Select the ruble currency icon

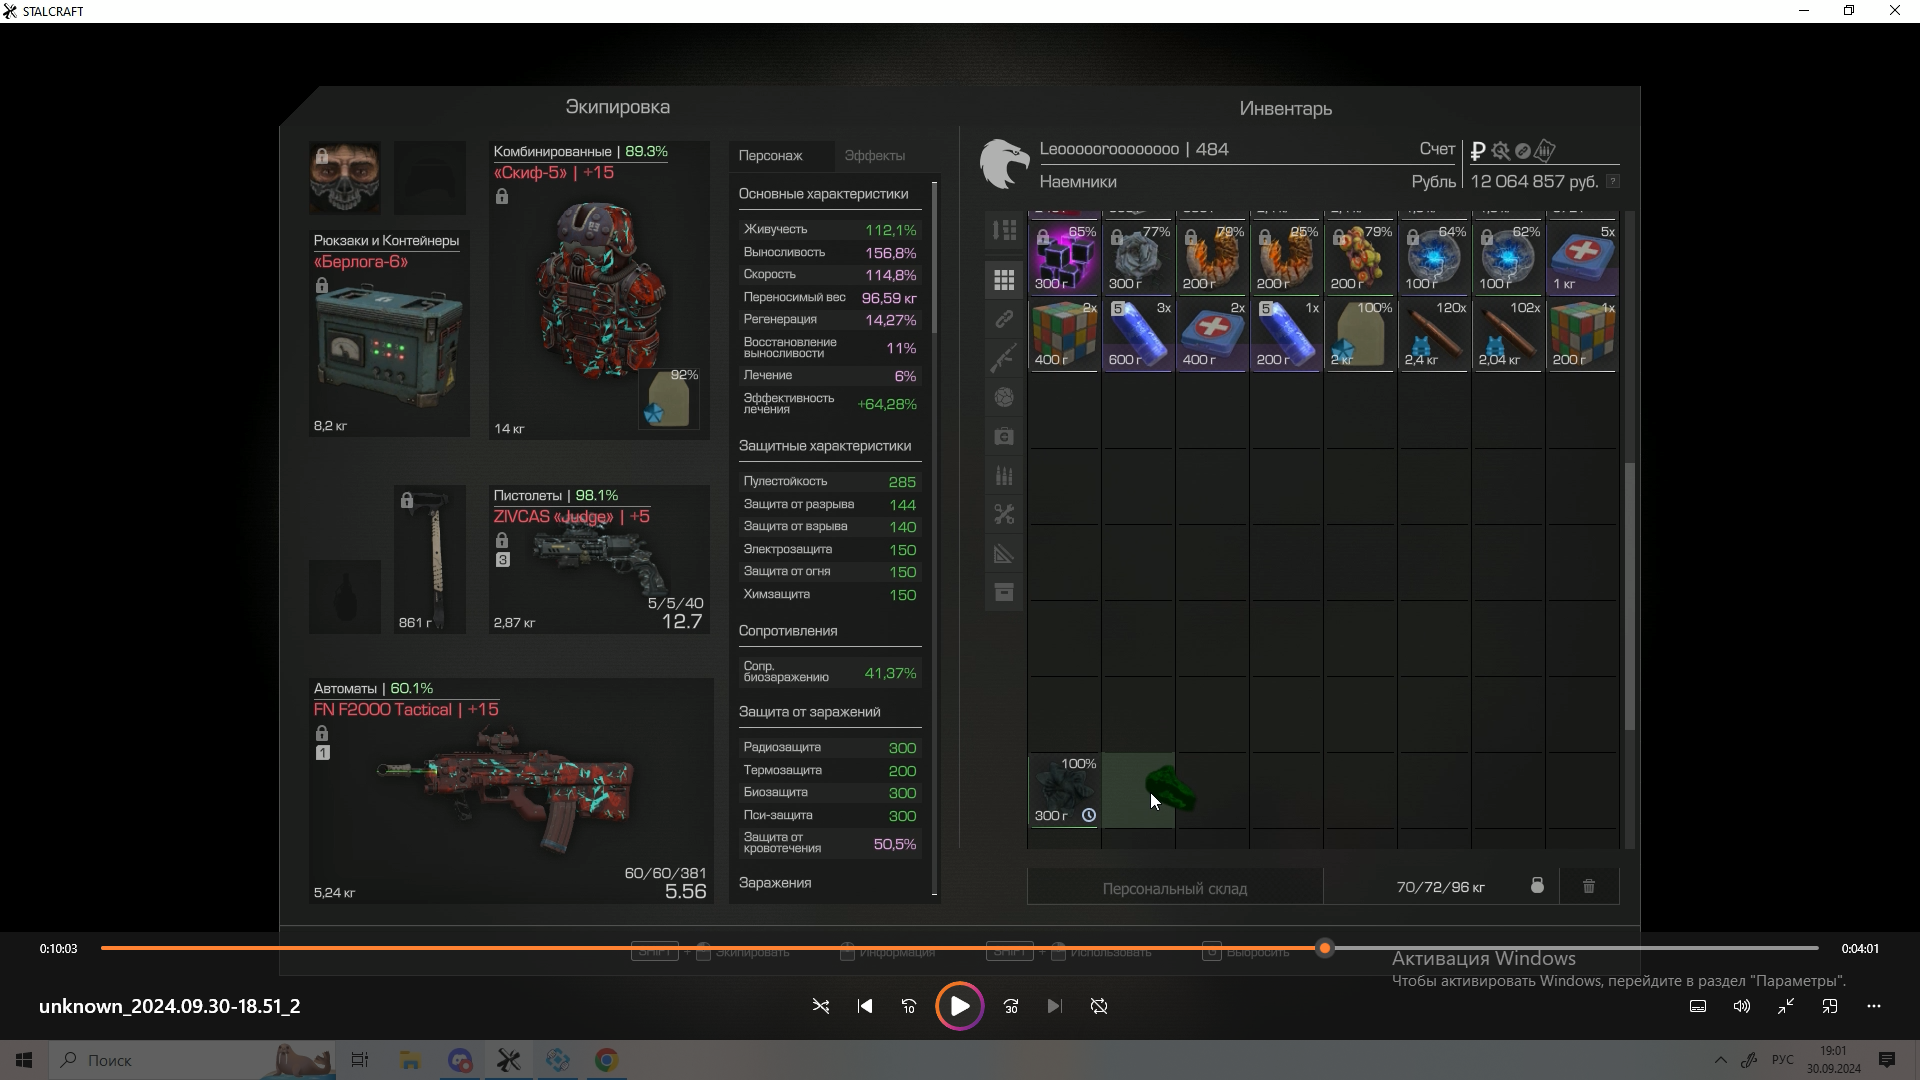tap(1477, 151)
